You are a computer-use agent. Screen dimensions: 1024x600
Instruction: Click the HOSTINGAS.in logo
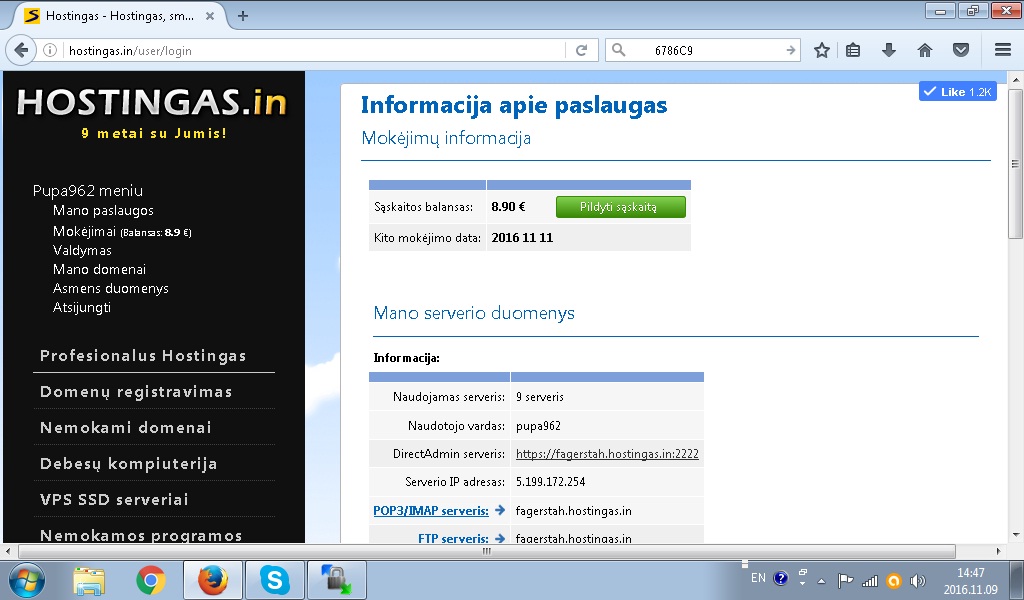152,103
